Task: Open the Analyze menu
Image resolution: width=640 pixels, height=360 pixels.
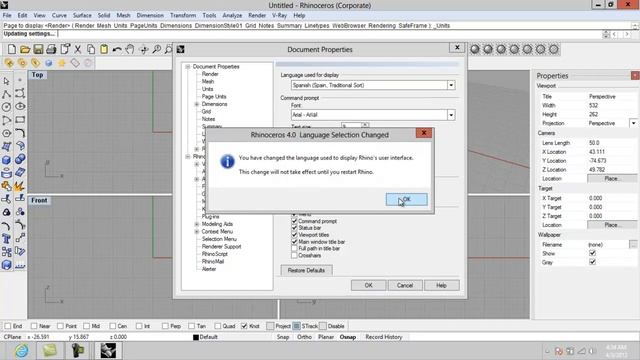Action: (x=232, y=16)
